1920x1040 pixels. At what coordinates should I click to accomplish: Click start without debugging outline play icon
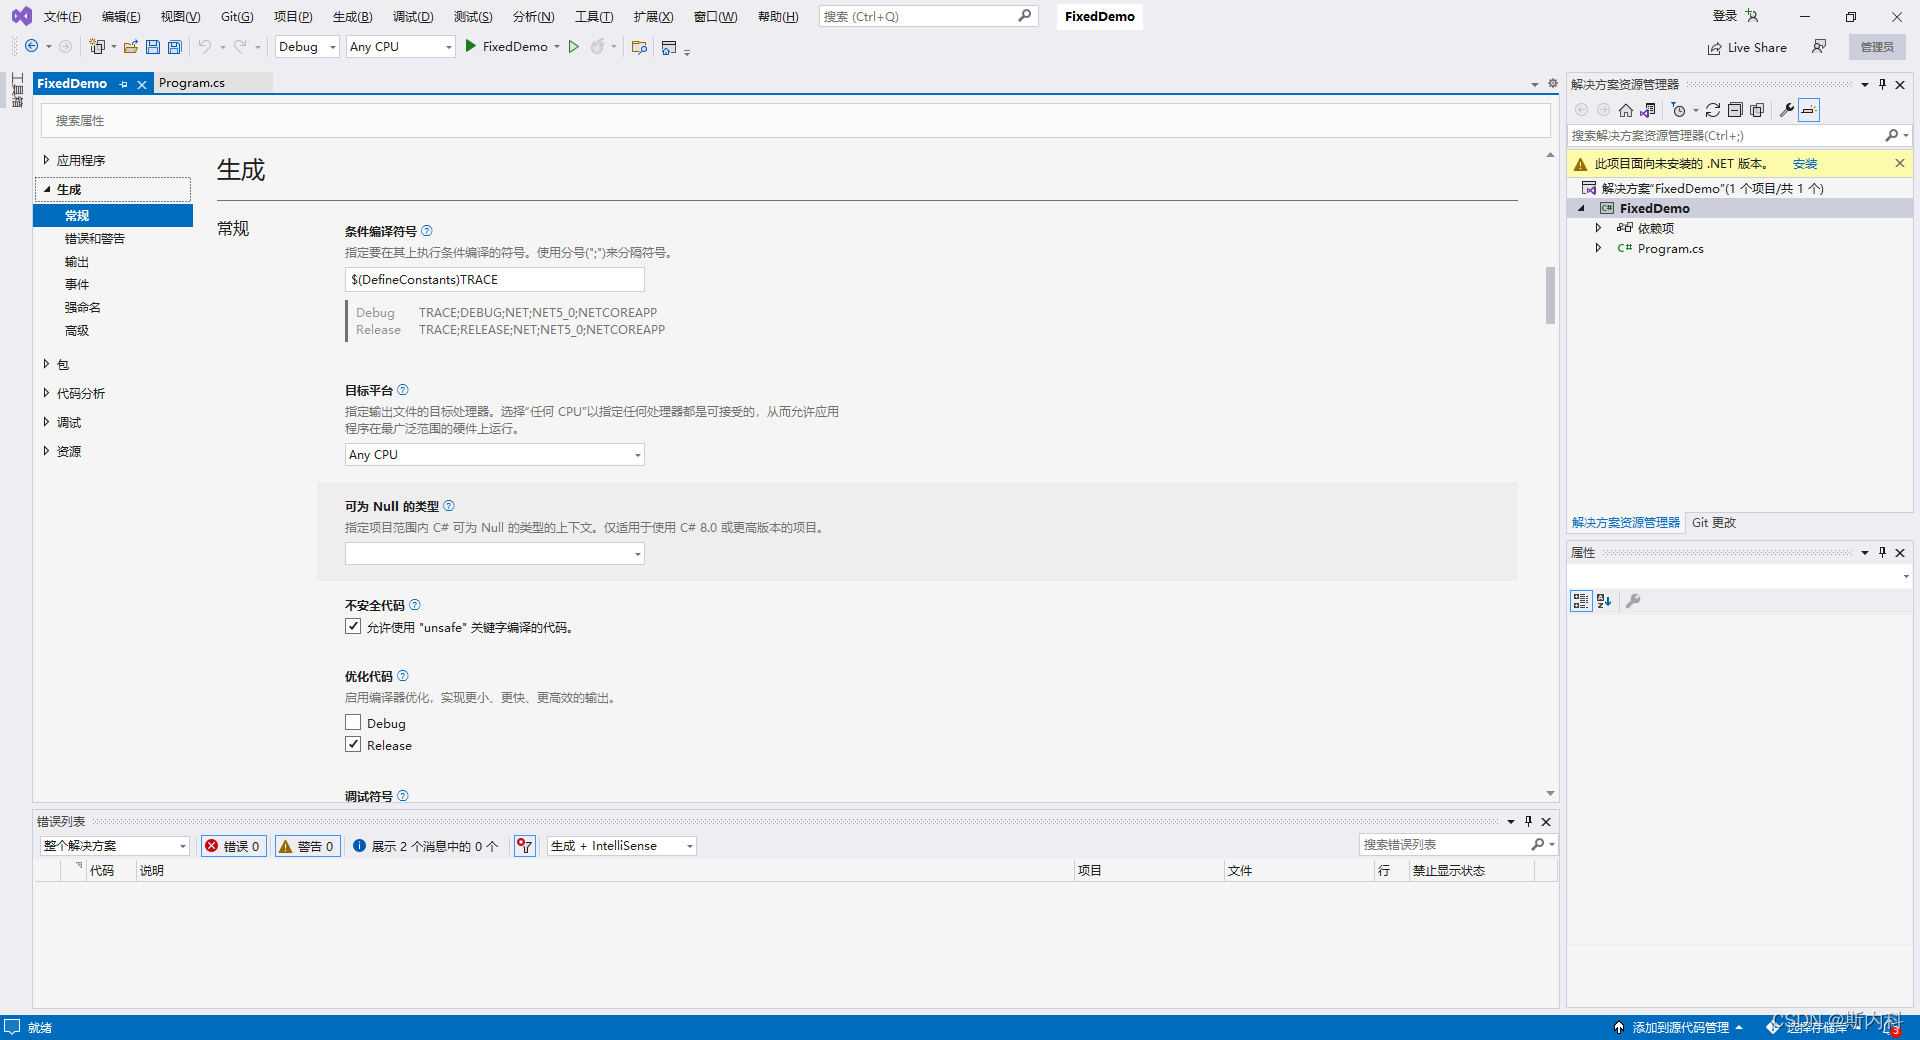click(574, 46)
